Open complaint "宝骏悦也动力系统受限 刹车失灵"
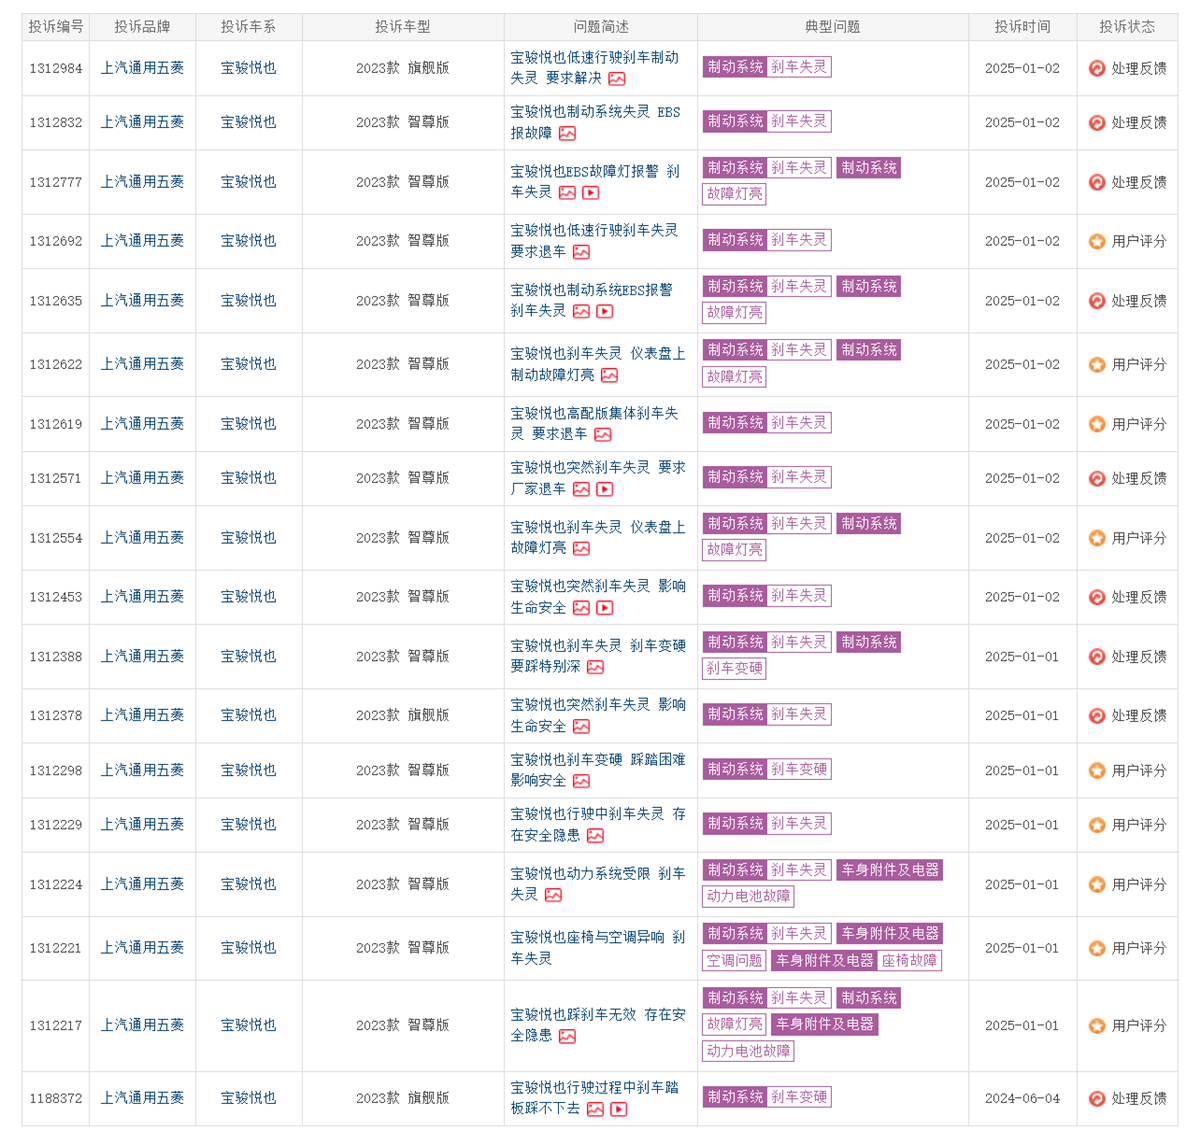 click(x=598, y=884)
